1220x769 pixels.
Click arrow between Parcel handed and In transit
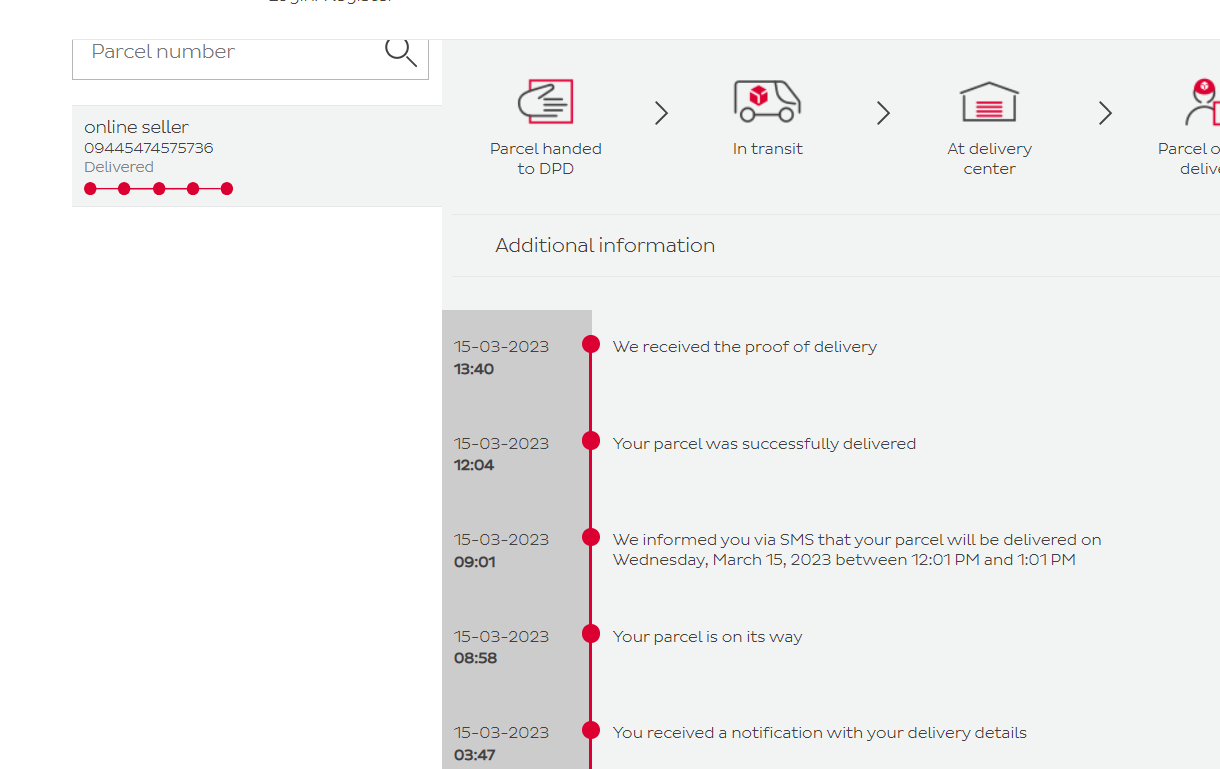point(661,113)
